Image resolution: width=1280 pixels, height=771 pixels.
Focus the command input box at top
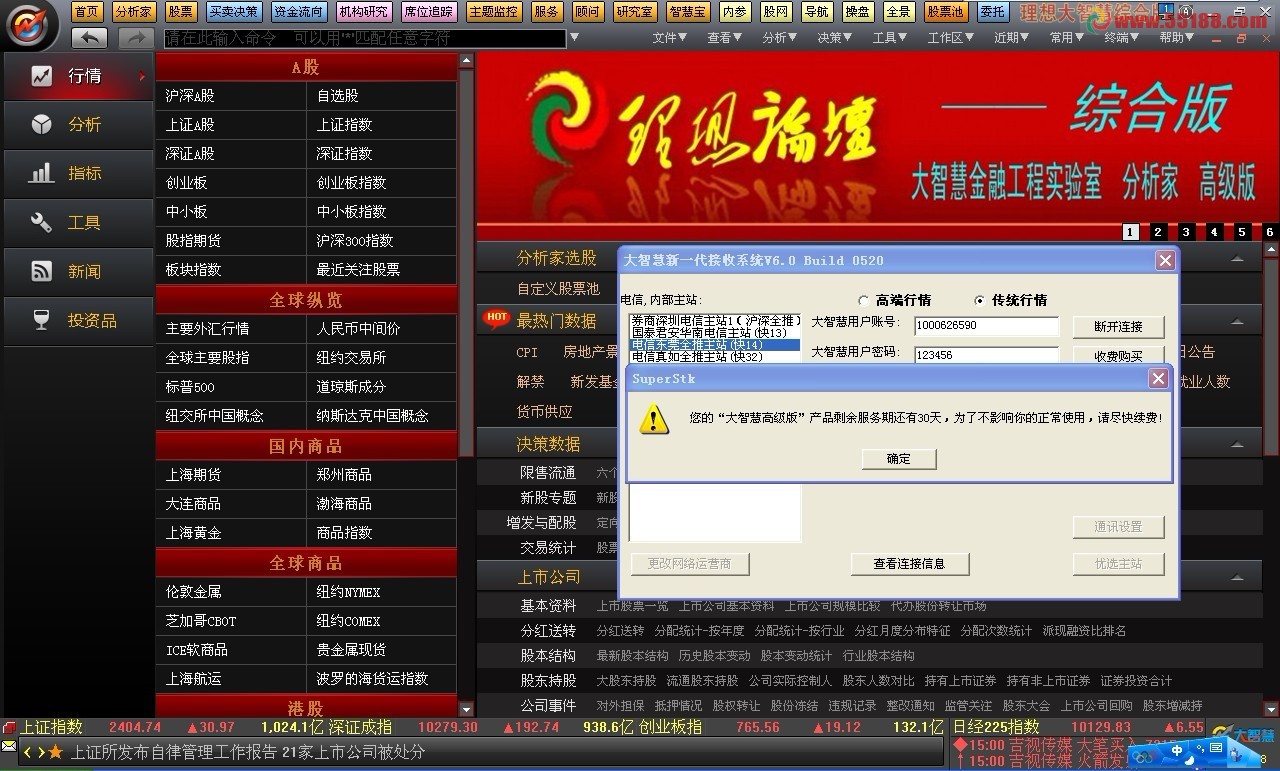[365, 39]
